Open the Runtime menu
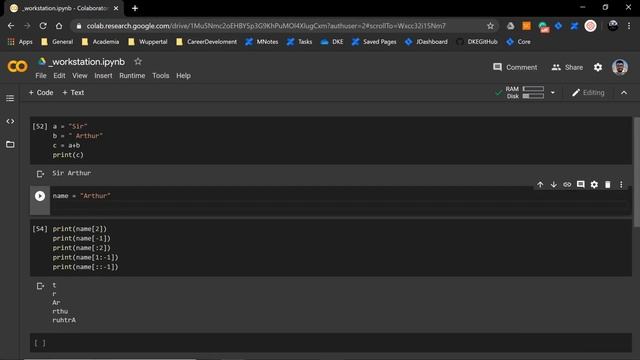This screenshot has height=360, width=640. (x=132, y=76)
